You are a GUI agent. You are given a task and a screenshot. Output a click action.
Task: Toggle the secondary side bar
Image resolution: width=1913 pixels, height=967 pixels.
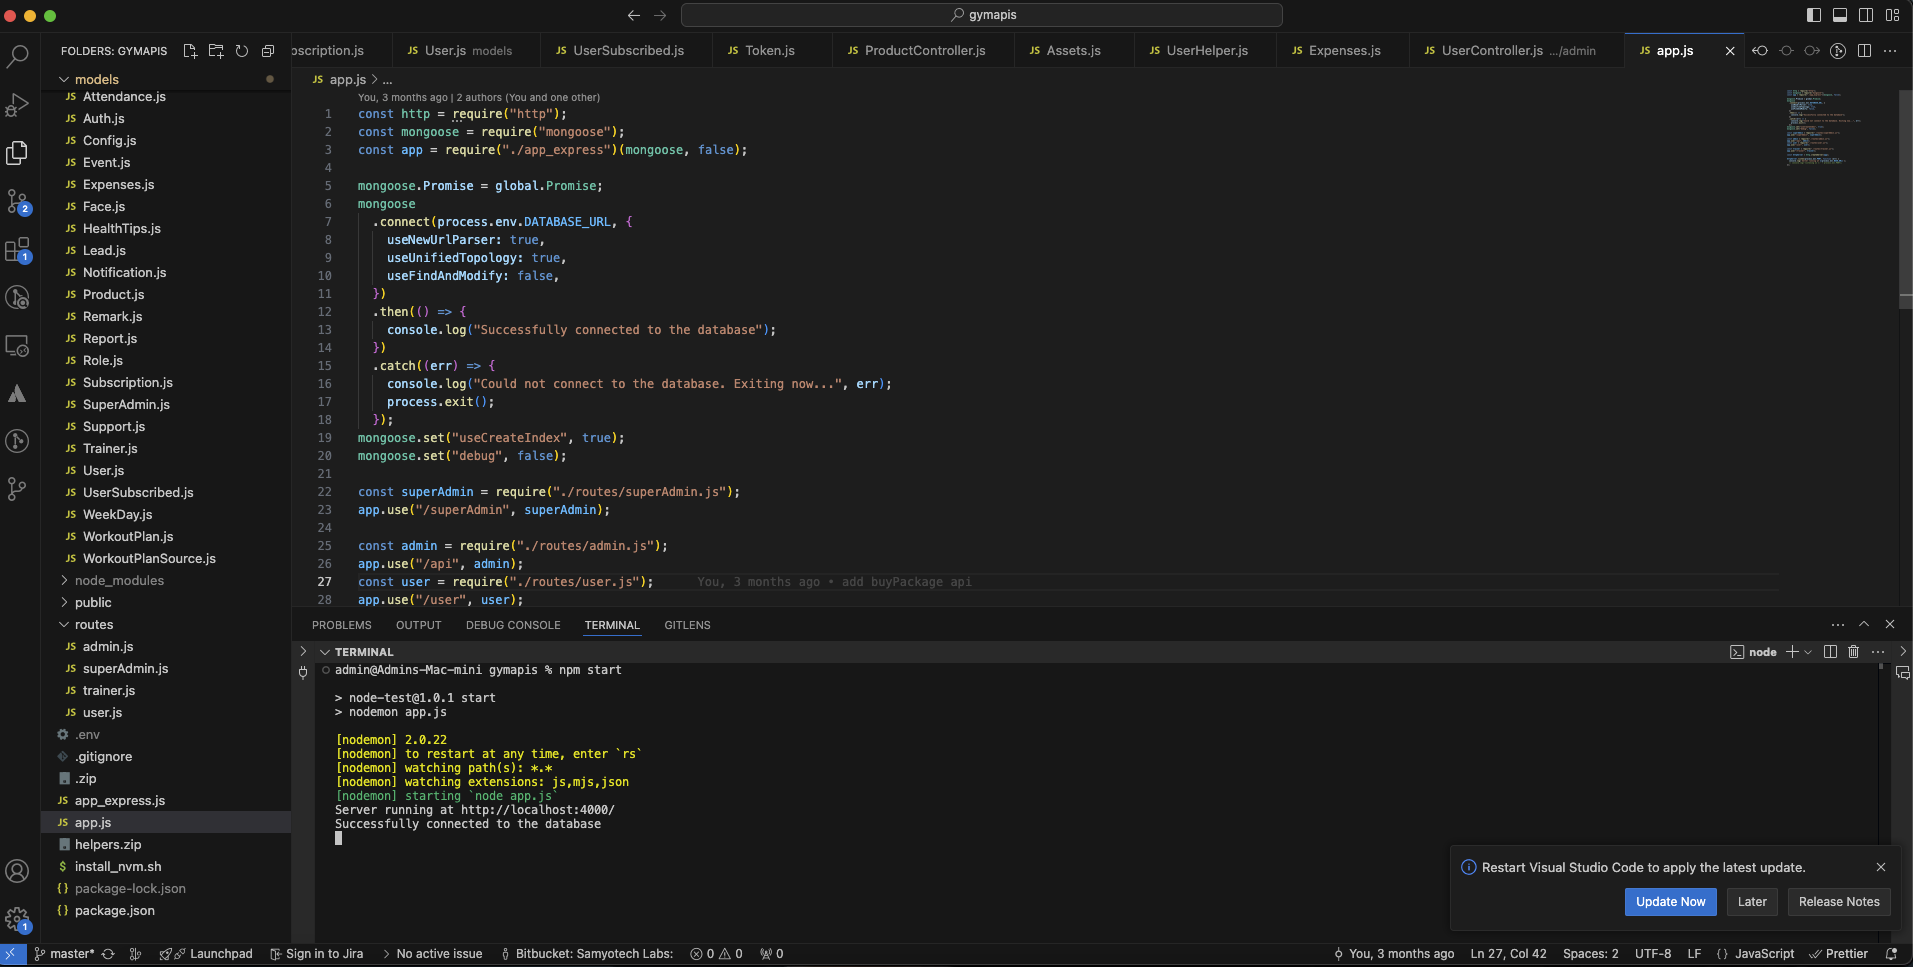pyautogui.click(x=1866, y=15)
